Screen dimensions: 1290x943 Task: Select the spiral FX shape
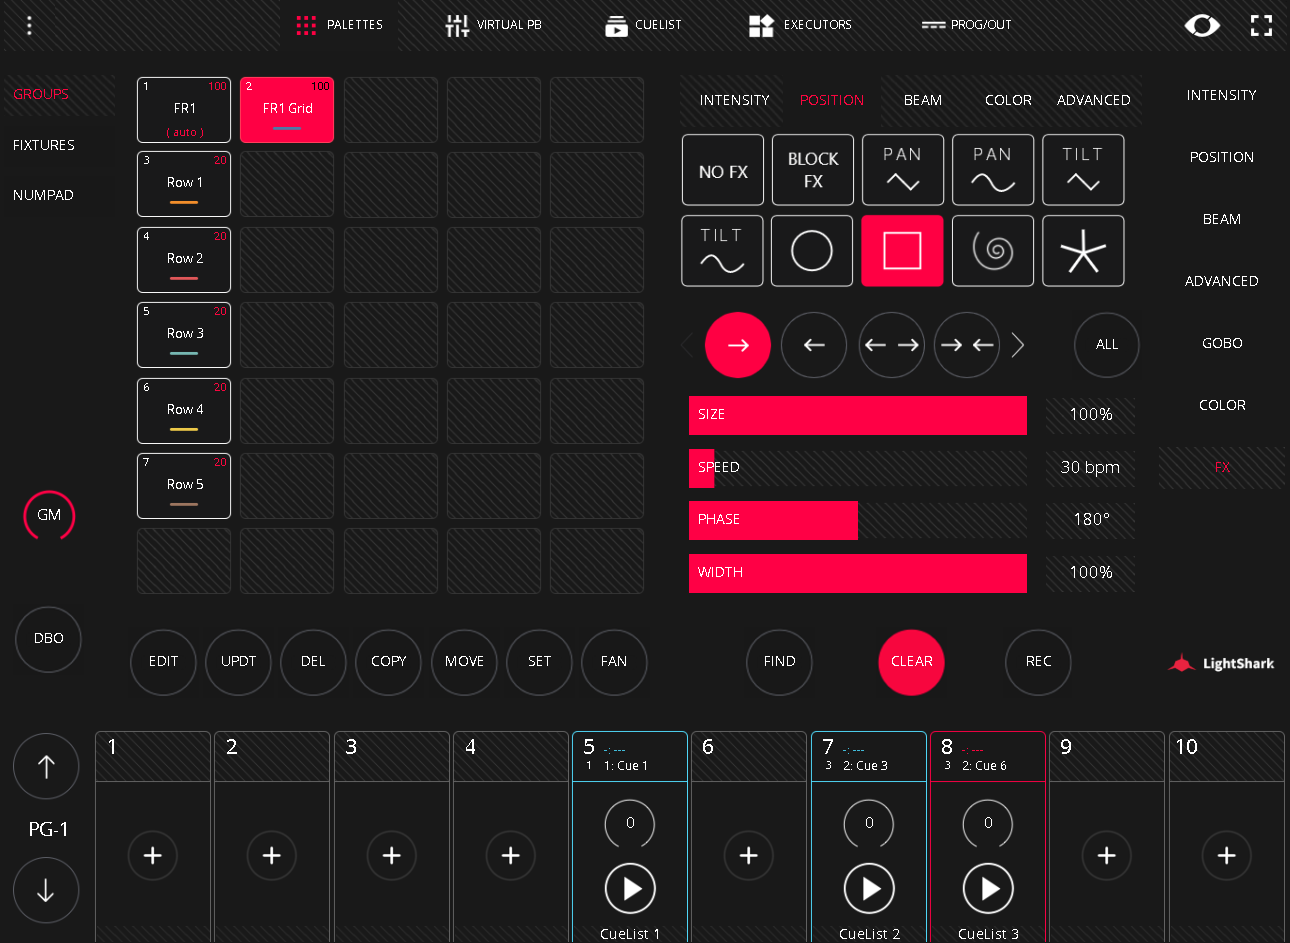click(992, 251)
